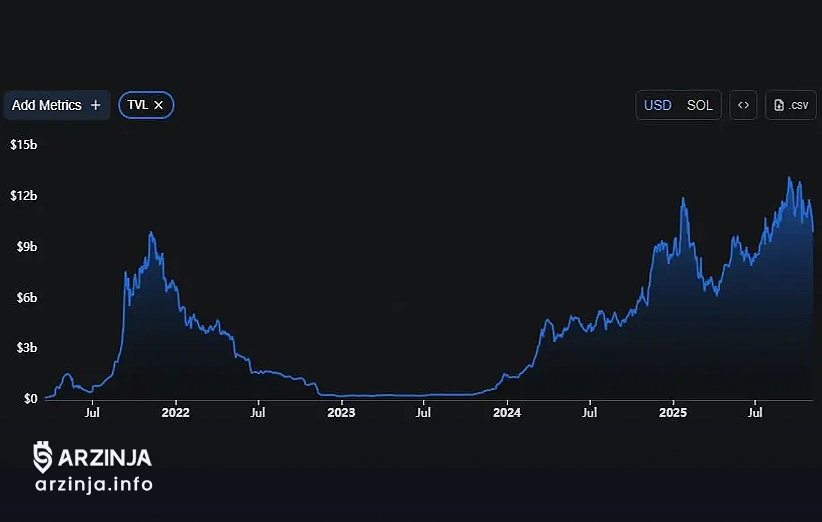Click the file icon on the .csv button

point(779,105)
